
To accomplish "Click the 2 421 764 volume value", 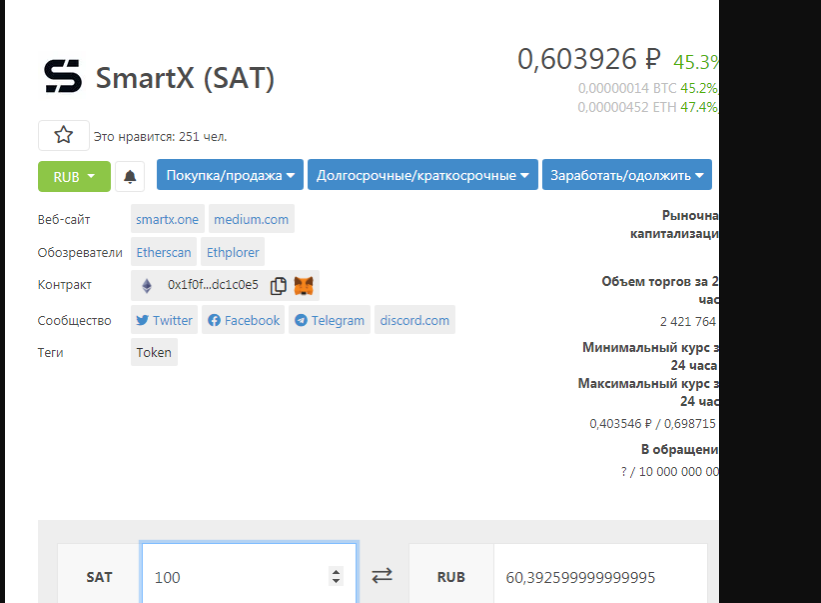I will coord(687,321).
